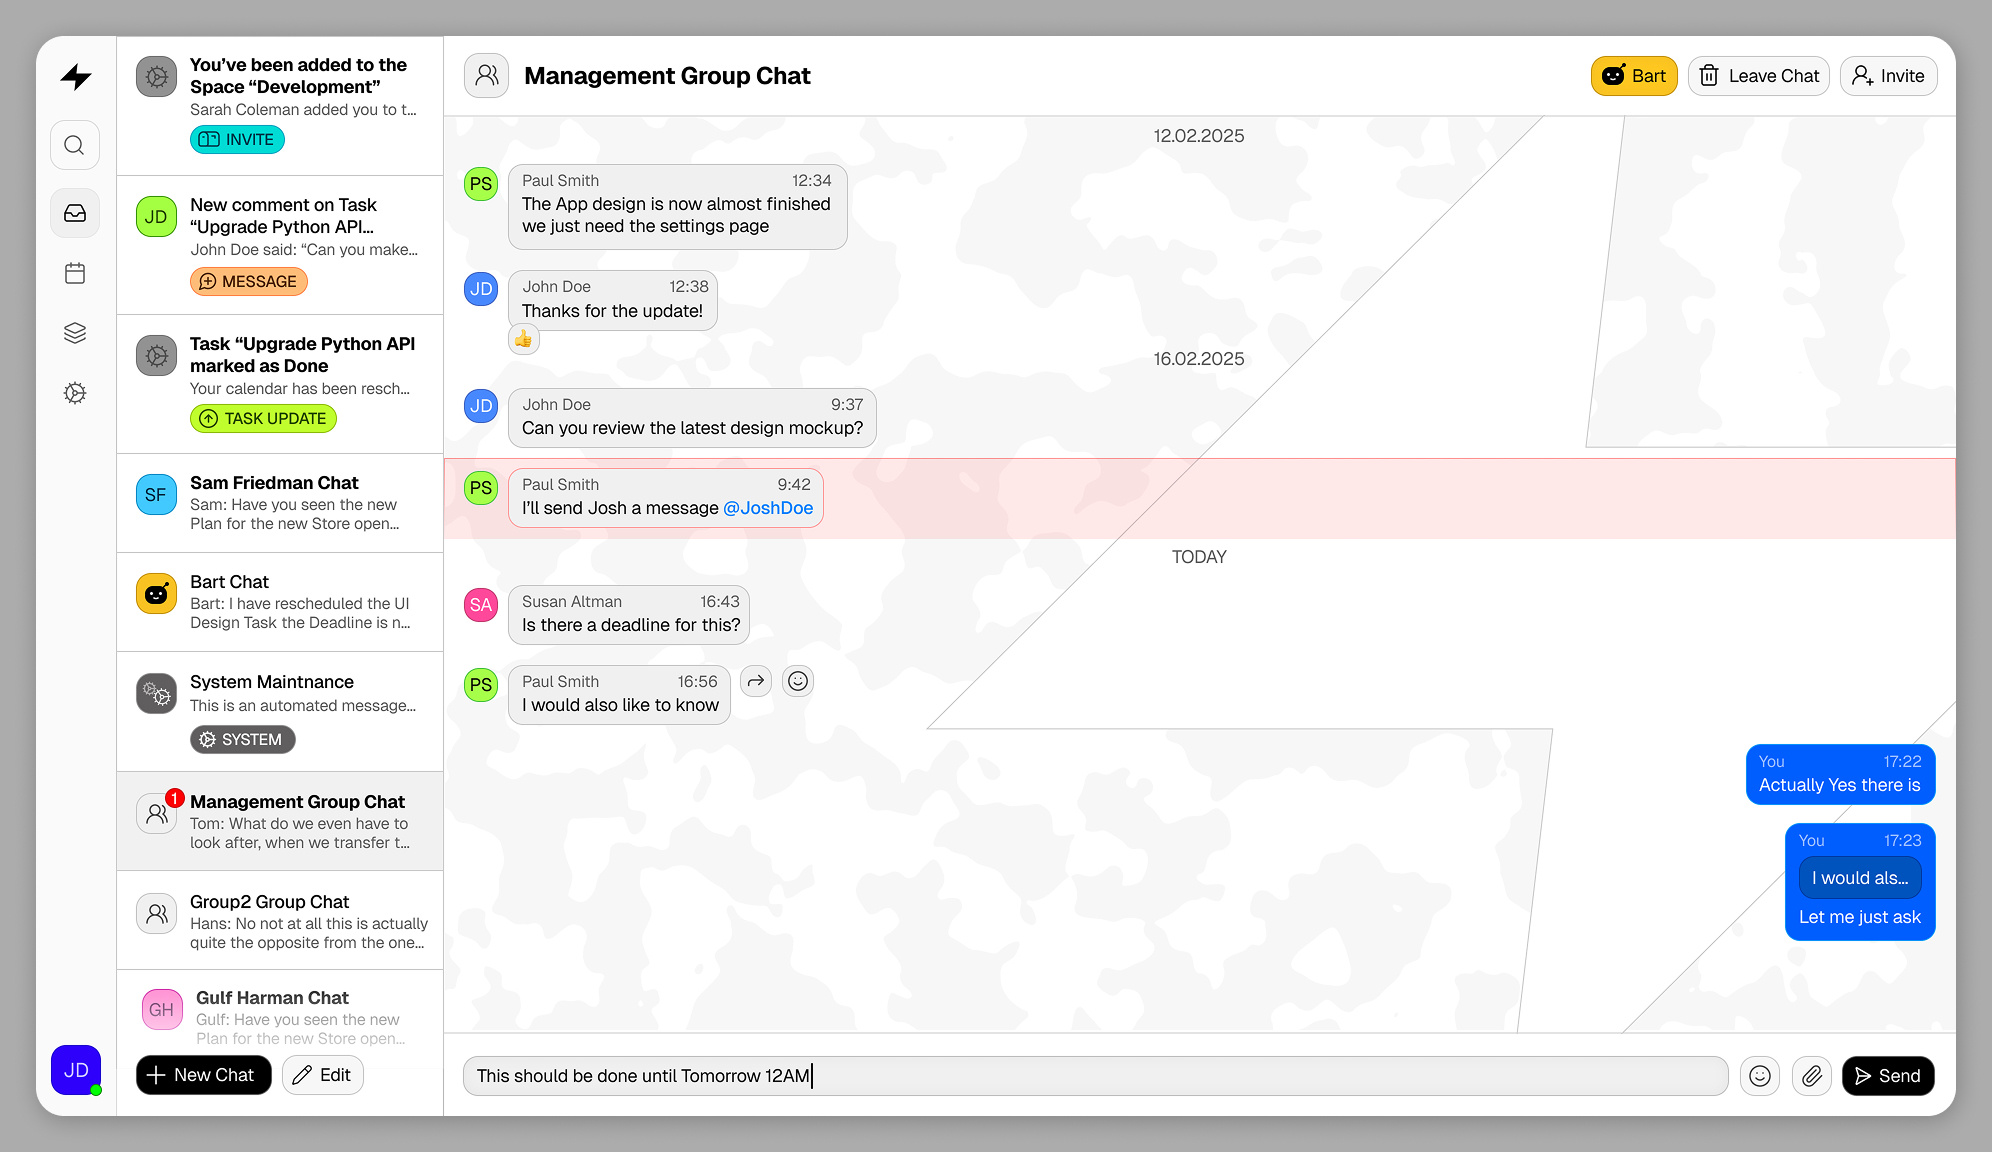Viewport: 1992px width, 1152px height.
Task: Leave the Management Group Chat
Action: (x=1758, y=75)
